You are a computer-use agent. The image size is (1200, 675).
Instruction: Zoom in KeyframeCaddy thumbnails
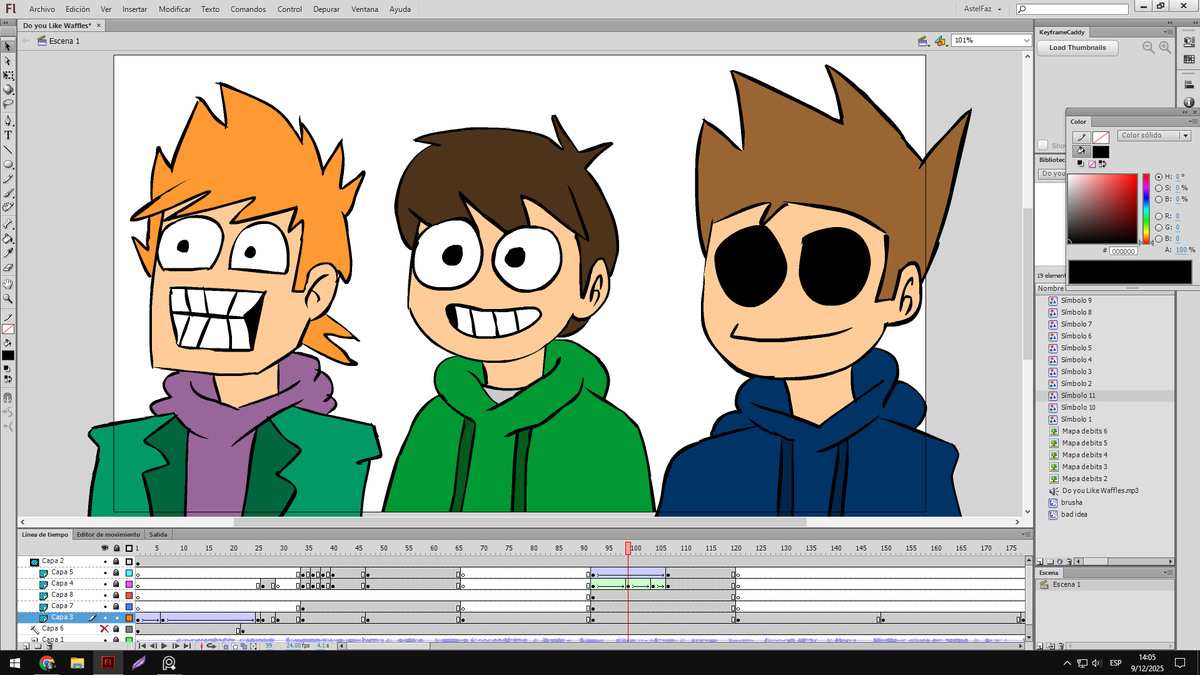(x=1166, y=47)
